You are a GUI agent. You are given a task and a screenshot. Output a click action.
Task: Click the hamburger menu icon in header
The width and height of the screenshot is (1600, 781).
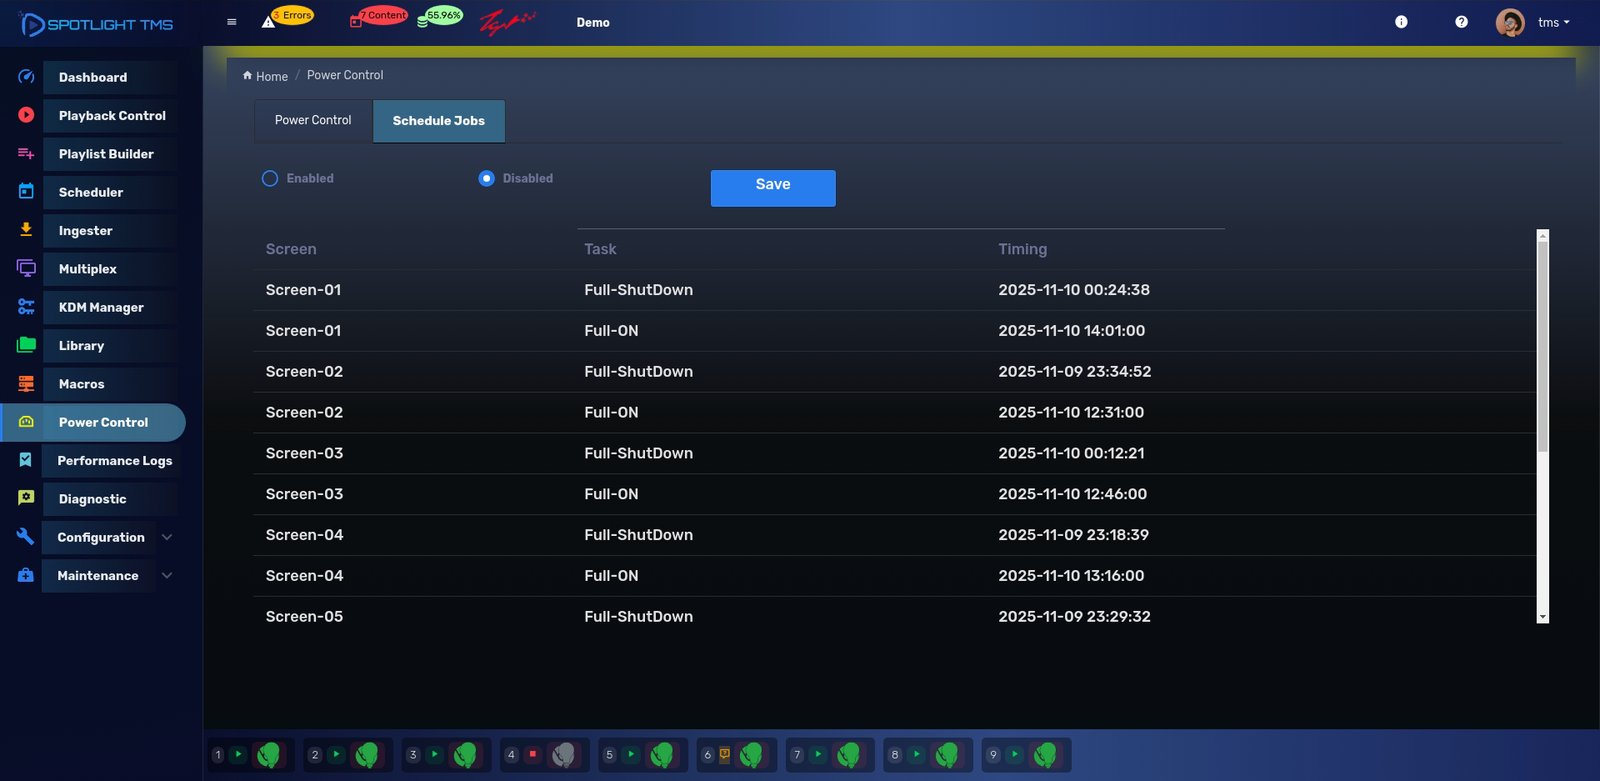pyautogui.click(x=232, y=22)
